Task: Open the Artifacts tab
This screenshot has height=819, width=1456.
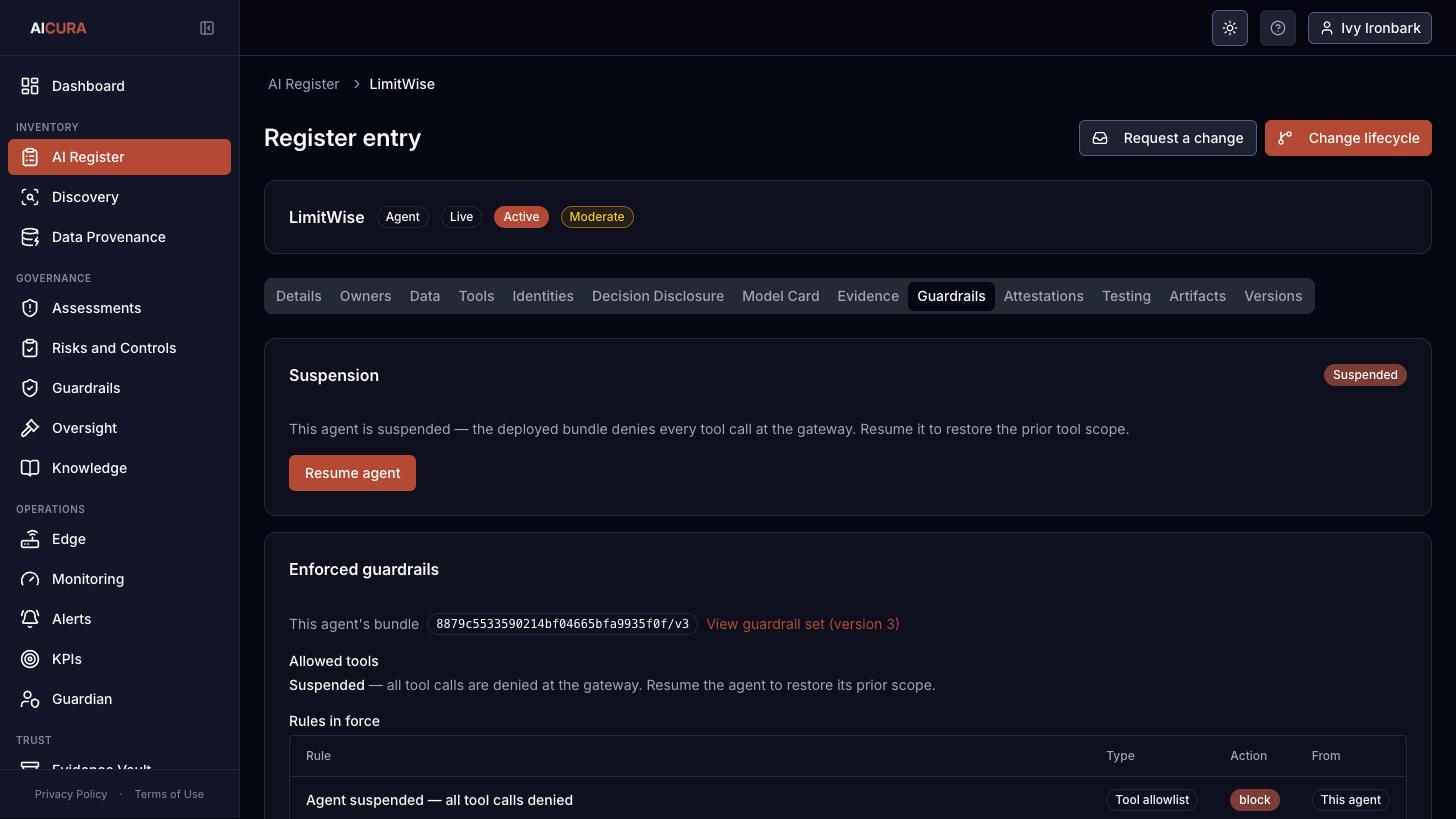Action: click(1197, 296)
